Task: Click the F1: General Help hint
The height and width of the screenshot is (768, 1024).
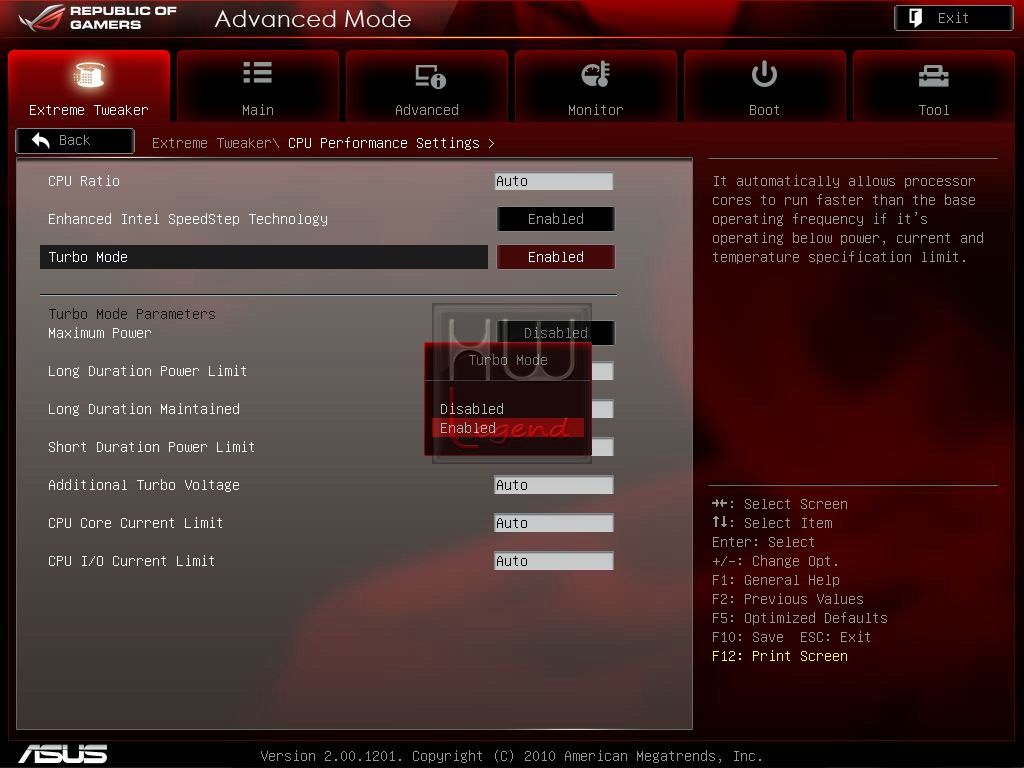Action: pyautogui.click(x=776, y=581)
